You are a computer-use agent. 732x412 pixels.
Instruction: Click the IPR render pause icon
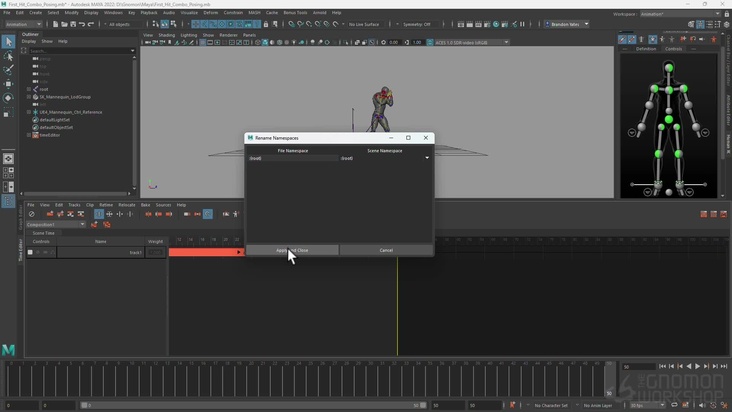(x=522, y=24)
